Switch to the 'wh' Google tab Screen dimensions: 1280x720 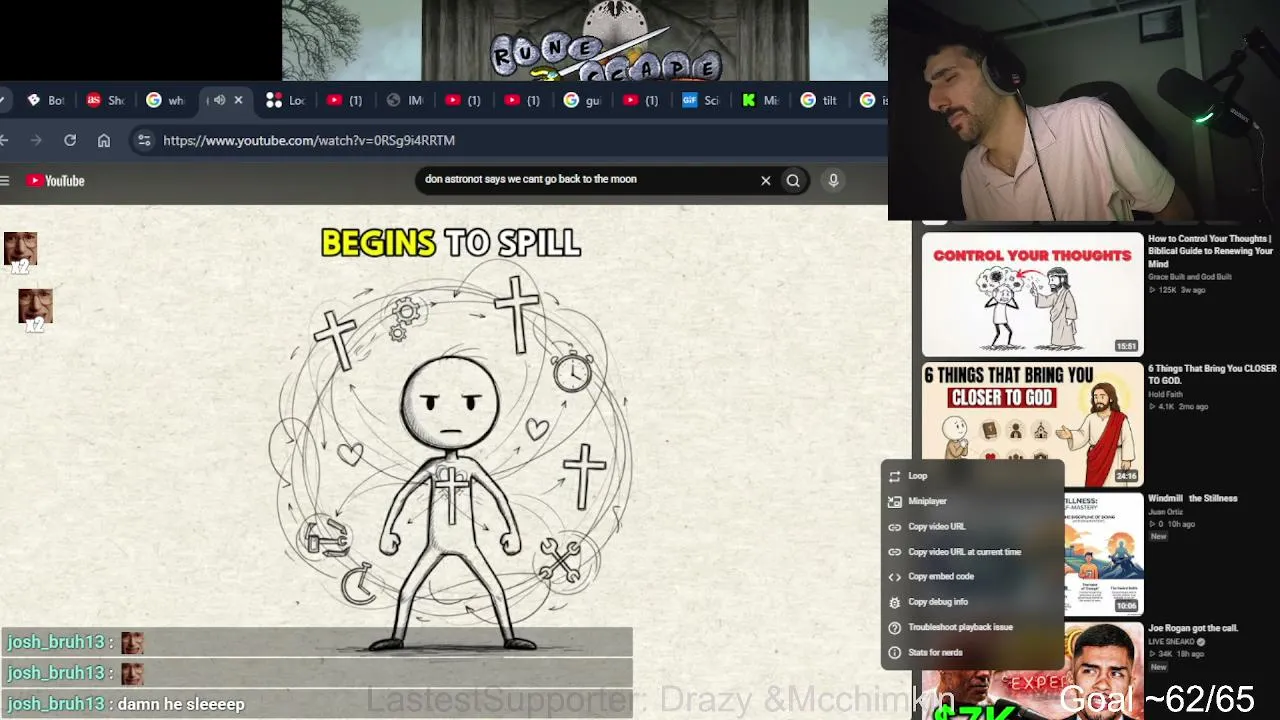click(x=166, y=100)
